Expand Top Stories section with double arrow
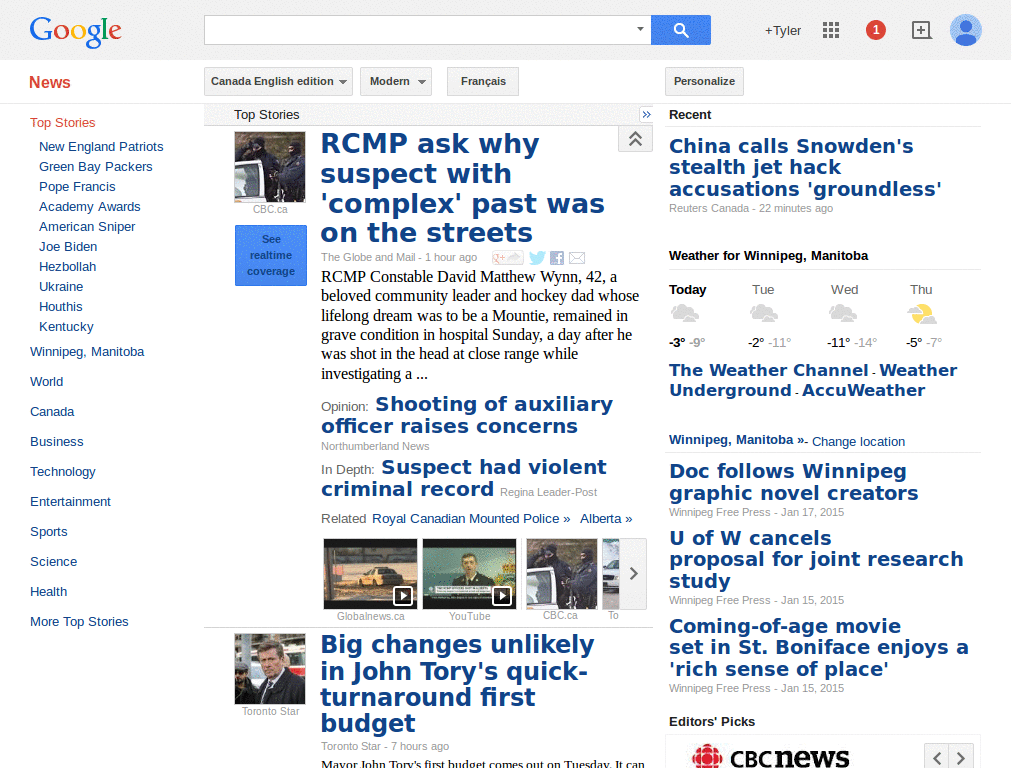1024x768 pixels. (x=647, y=114)
